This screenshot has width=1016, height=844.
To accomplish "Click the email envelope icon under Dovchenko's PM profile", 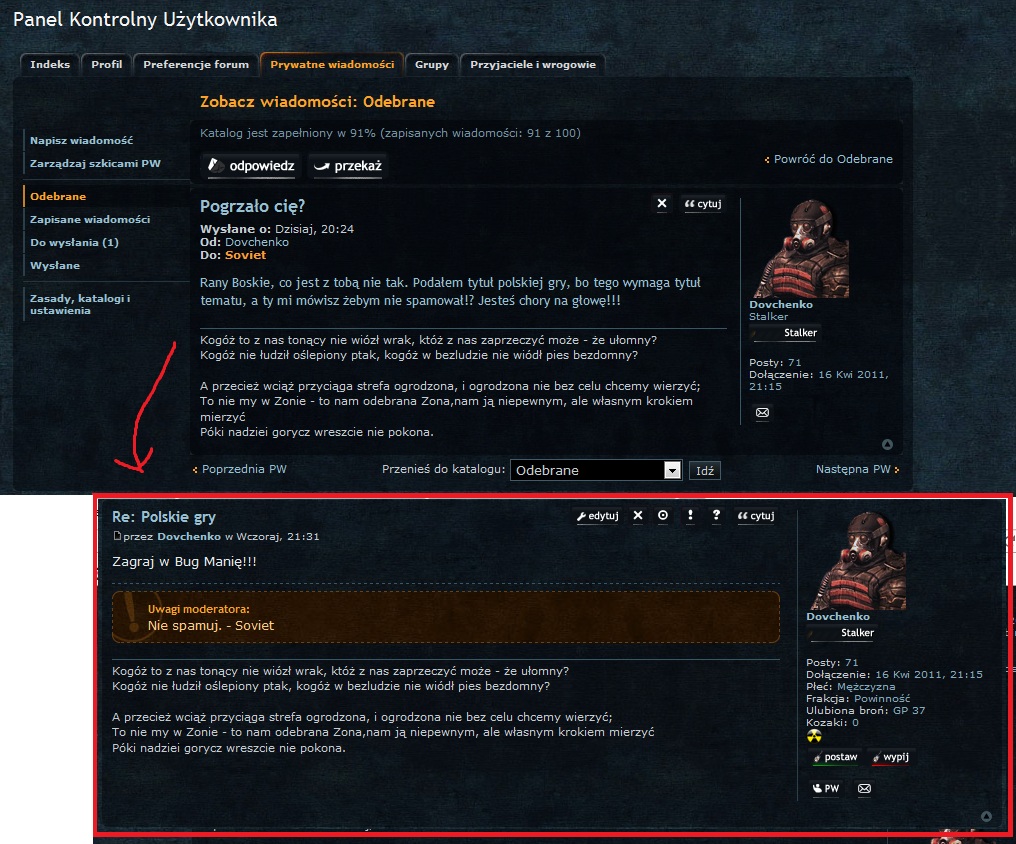I will 763,413.
